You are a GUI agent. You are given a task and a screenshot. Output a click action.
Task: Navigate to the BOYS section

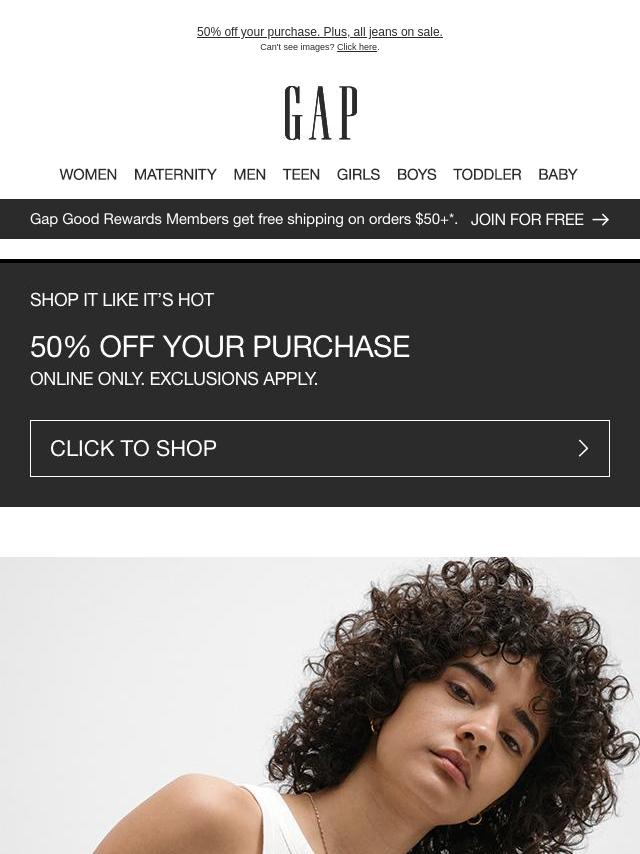click(417, 174)
